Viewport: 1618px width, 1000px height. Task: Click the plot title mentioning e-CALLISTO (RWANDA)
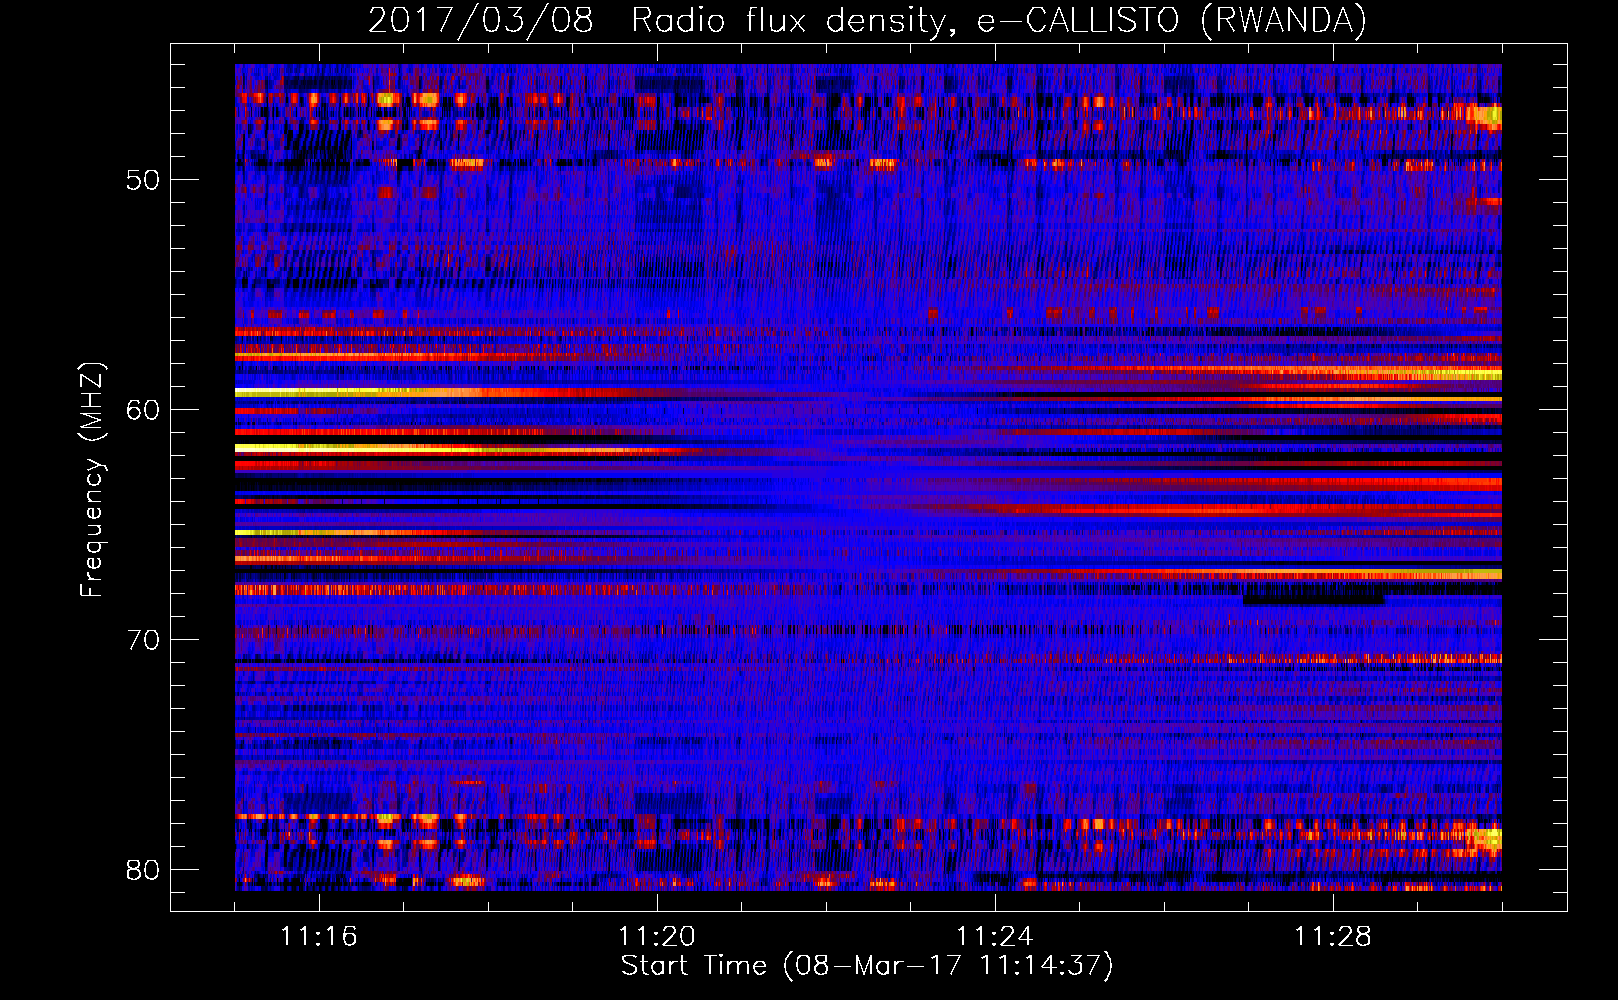867,21
